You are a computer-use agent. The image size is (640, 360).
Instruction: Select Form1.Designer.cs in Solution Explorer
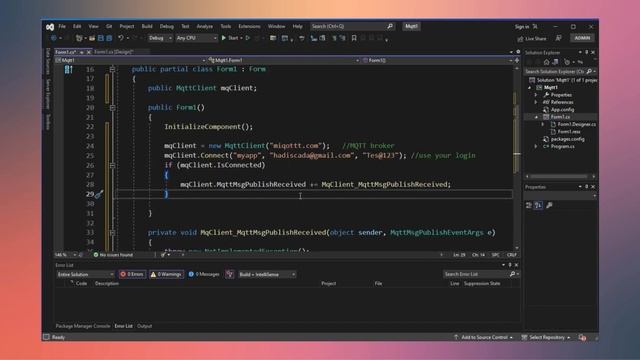[x=576, y=124]
